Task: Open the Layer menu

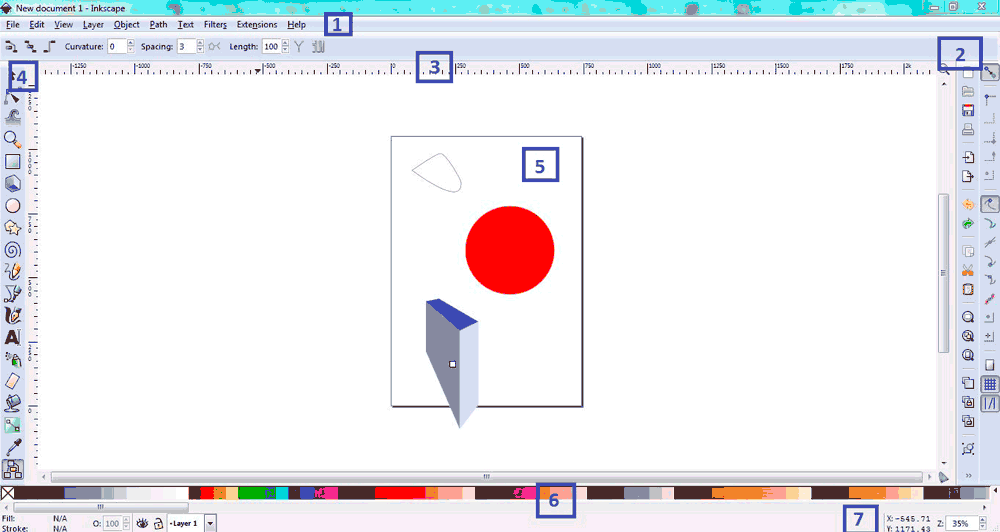Action: pos(93,24)
